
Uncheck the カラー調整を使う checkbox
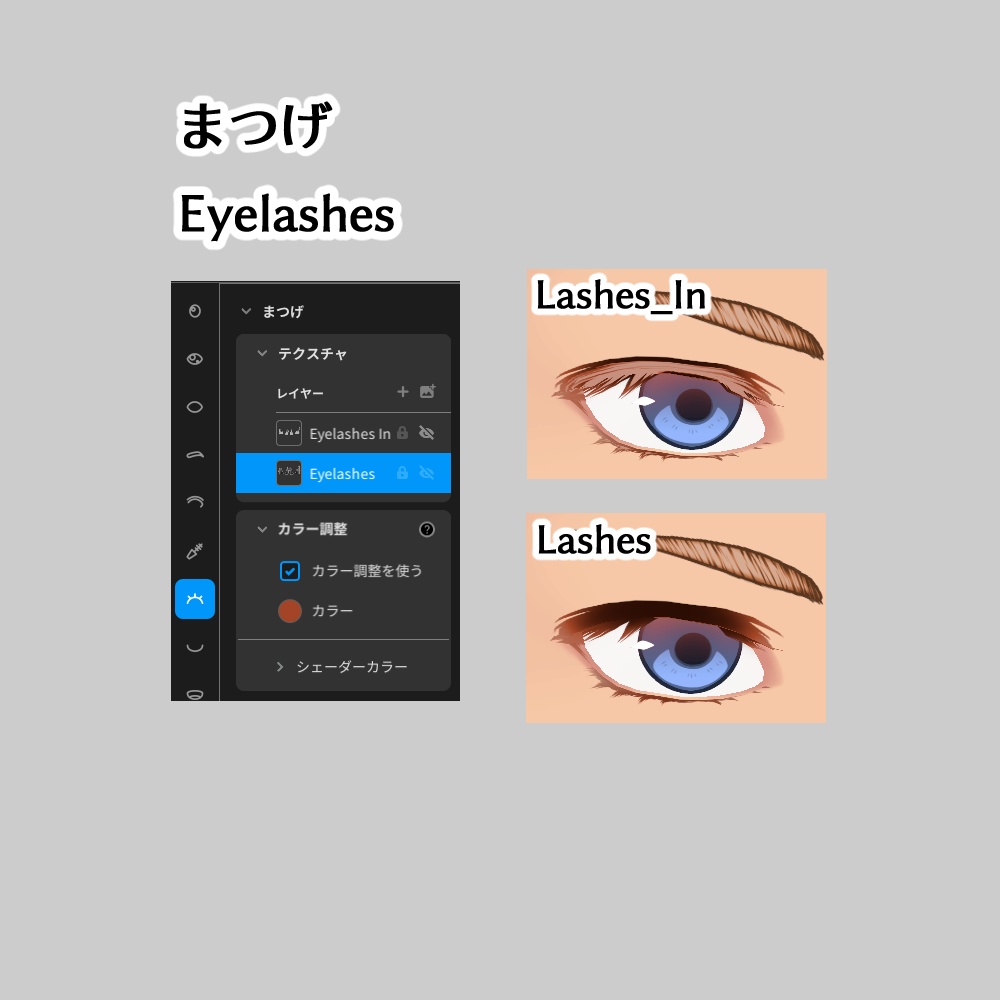pos(290,571)
